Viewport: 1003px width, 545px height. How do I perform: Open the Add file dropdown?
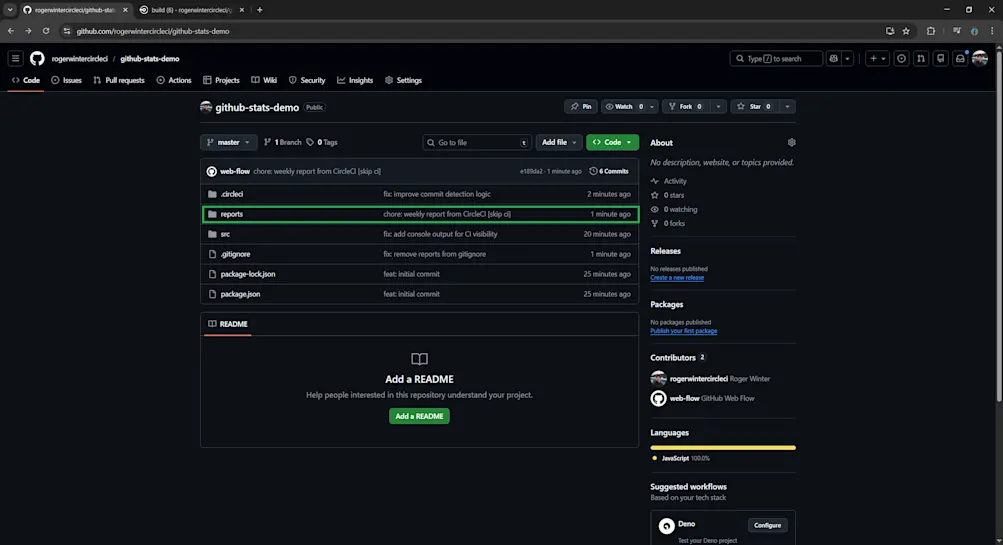[x=558, y=142]
